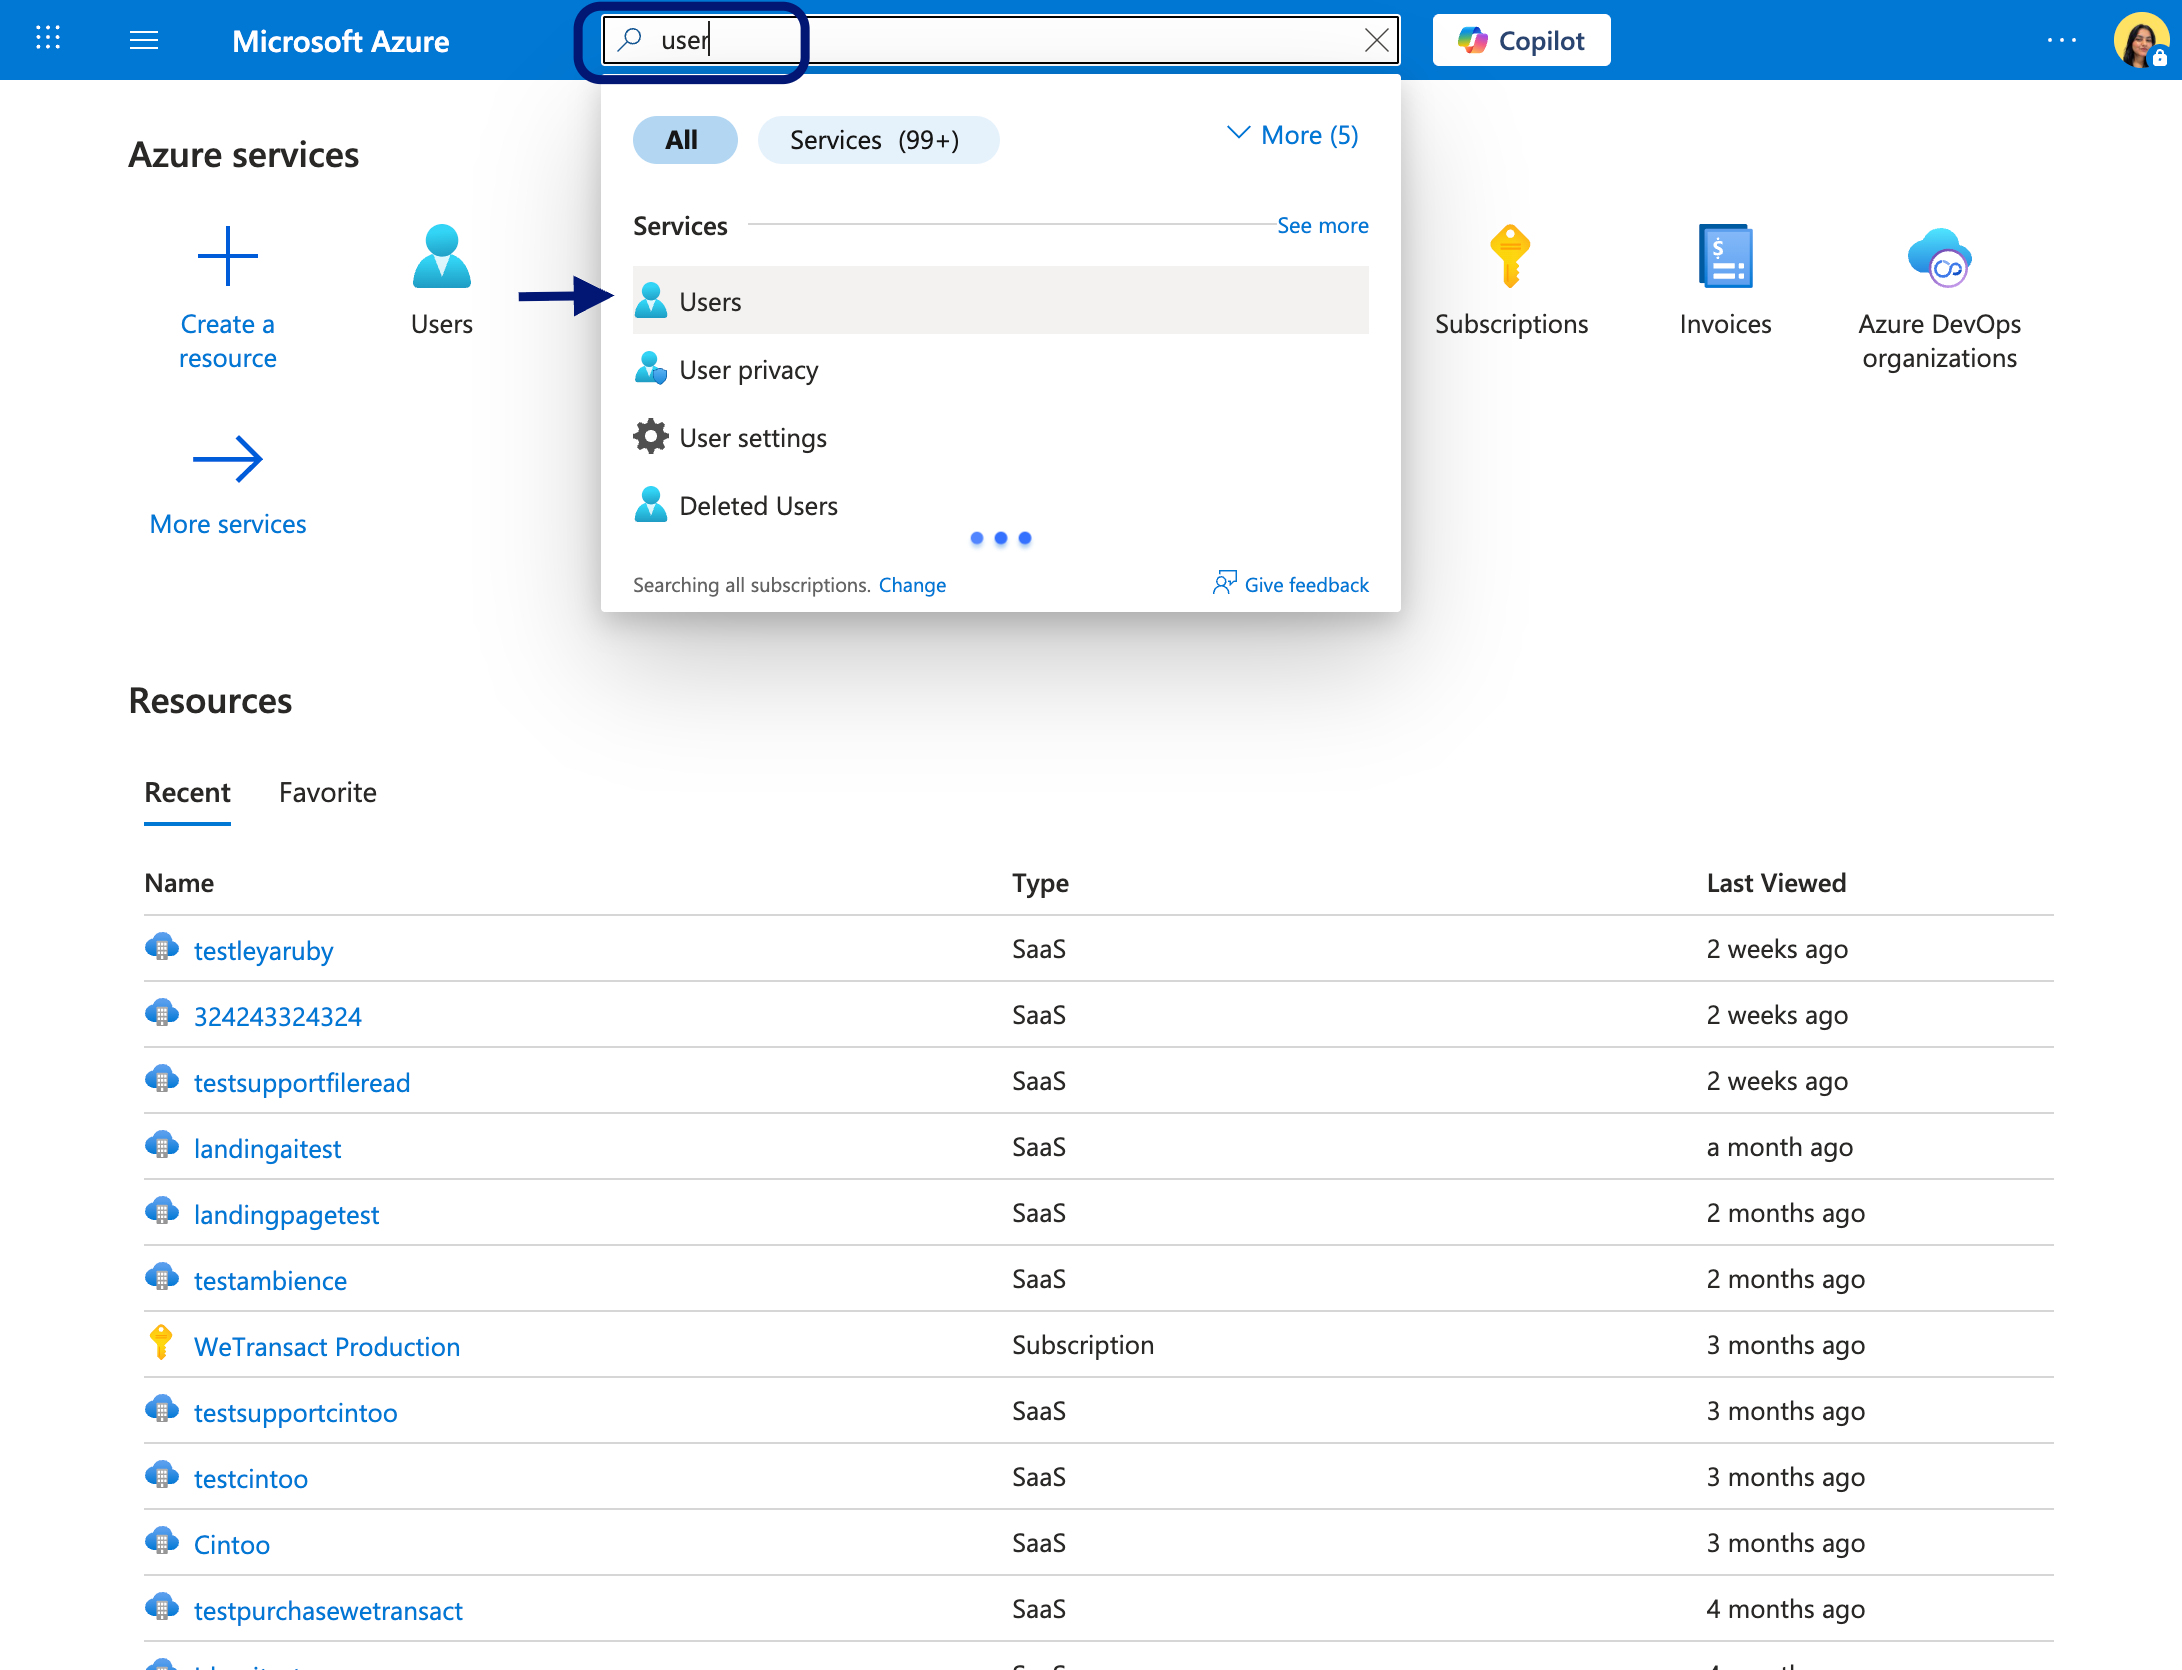
Task: Open testpurchasewetransact resource
Action: point(328,1610)
